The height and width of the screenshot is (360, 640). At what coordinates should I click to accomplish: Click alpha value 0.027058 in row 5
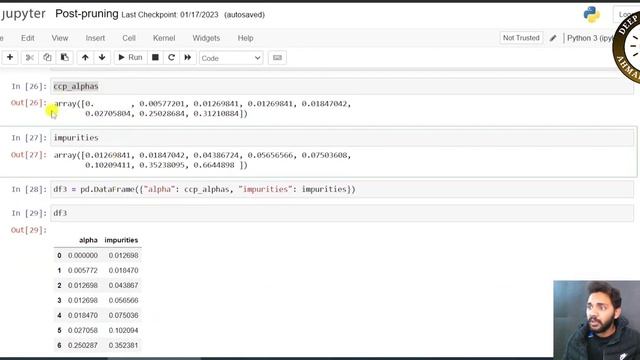point(83,330)
